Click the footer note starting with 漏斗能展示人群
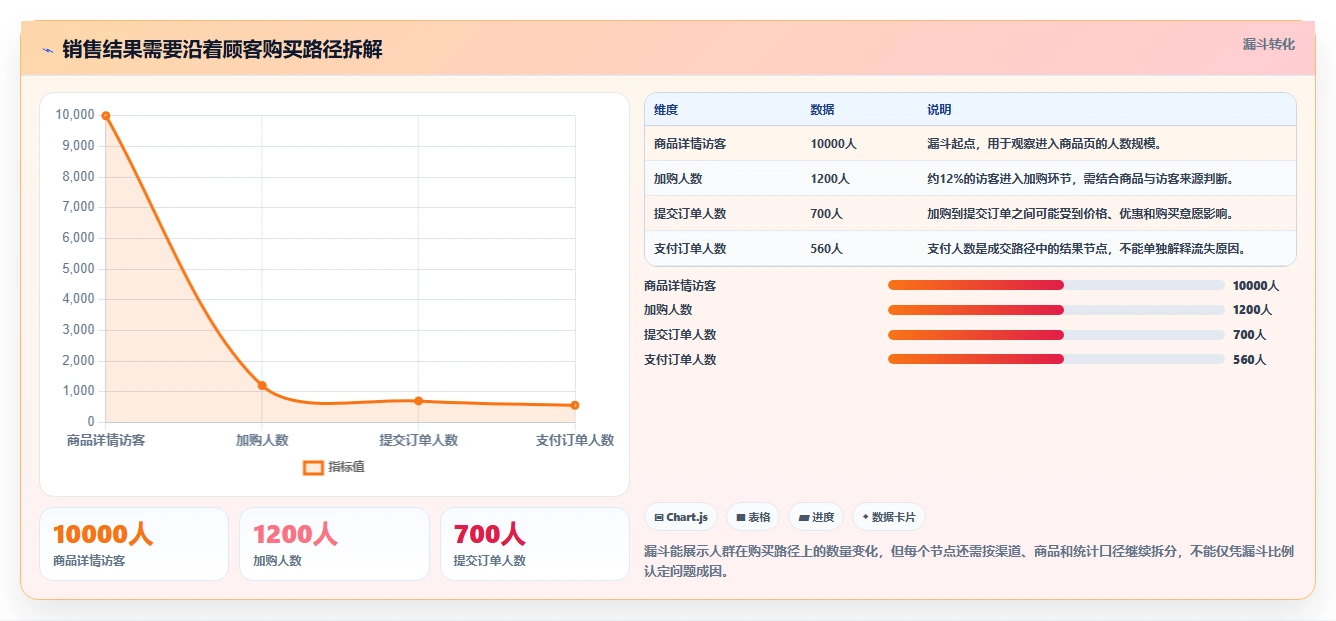 [x=970, y=561]
